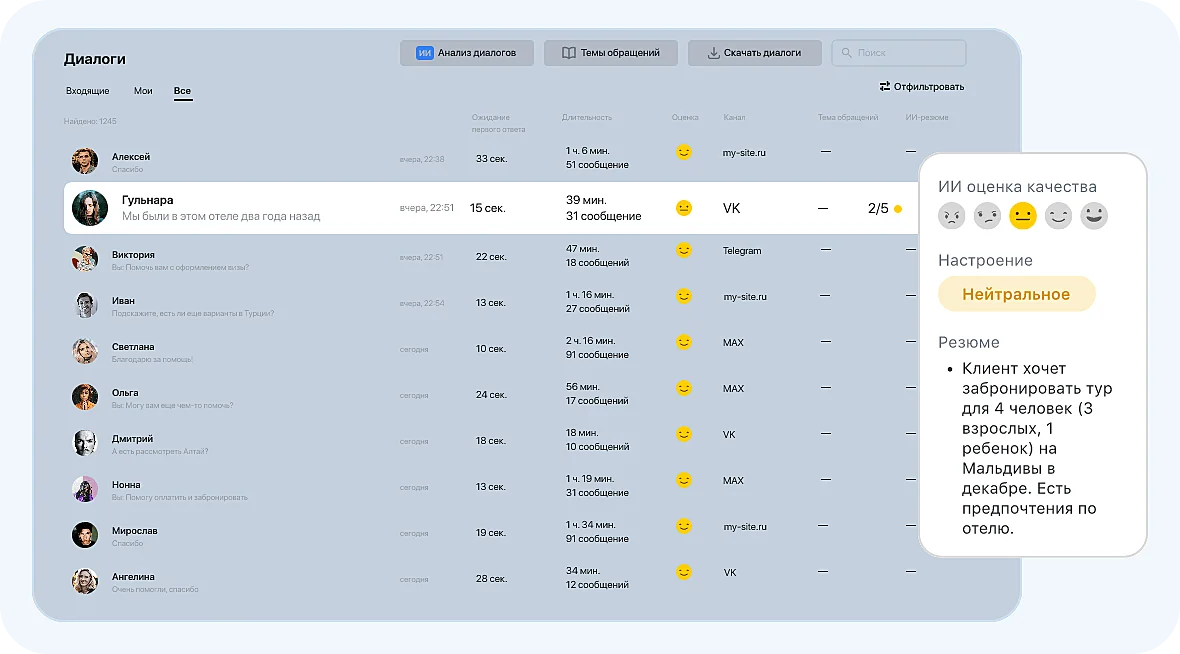Click the Telegram channel in Виктория's row
Image resolution: width=1180 pixels, height=654 pixels.
click(742, 251)
